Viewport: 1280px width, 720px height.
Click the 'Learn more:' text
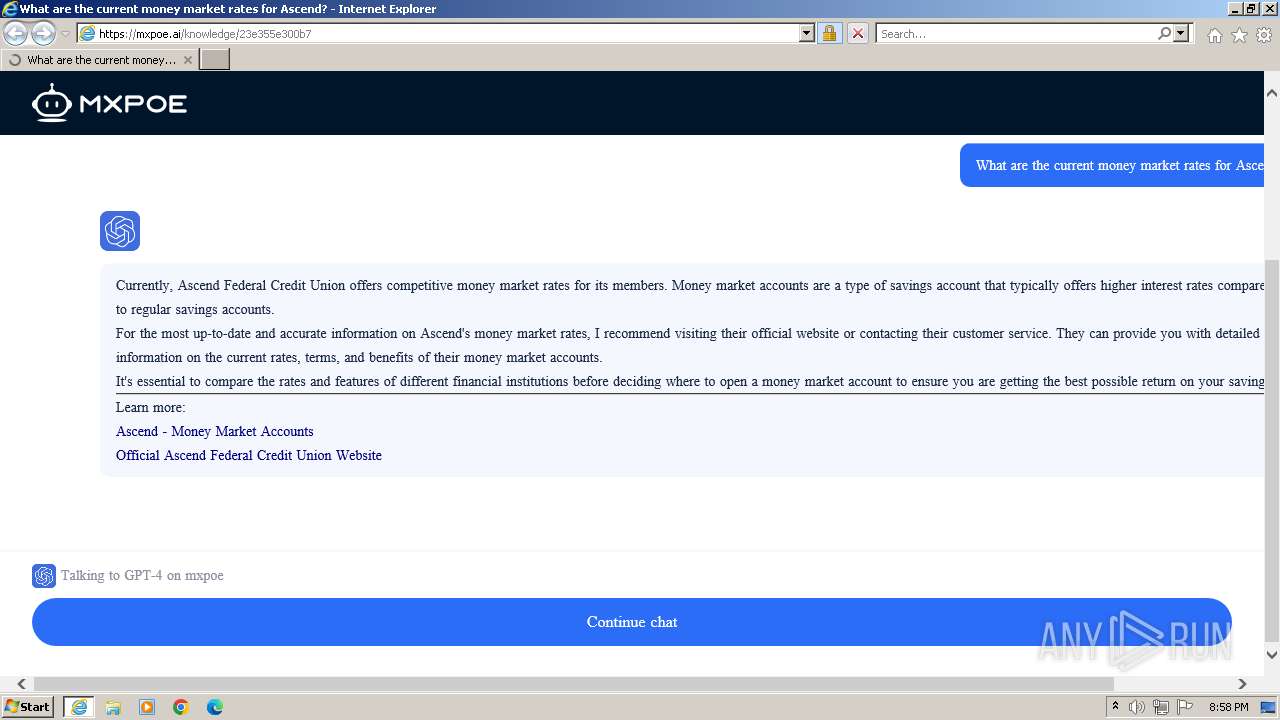[151, 407]
